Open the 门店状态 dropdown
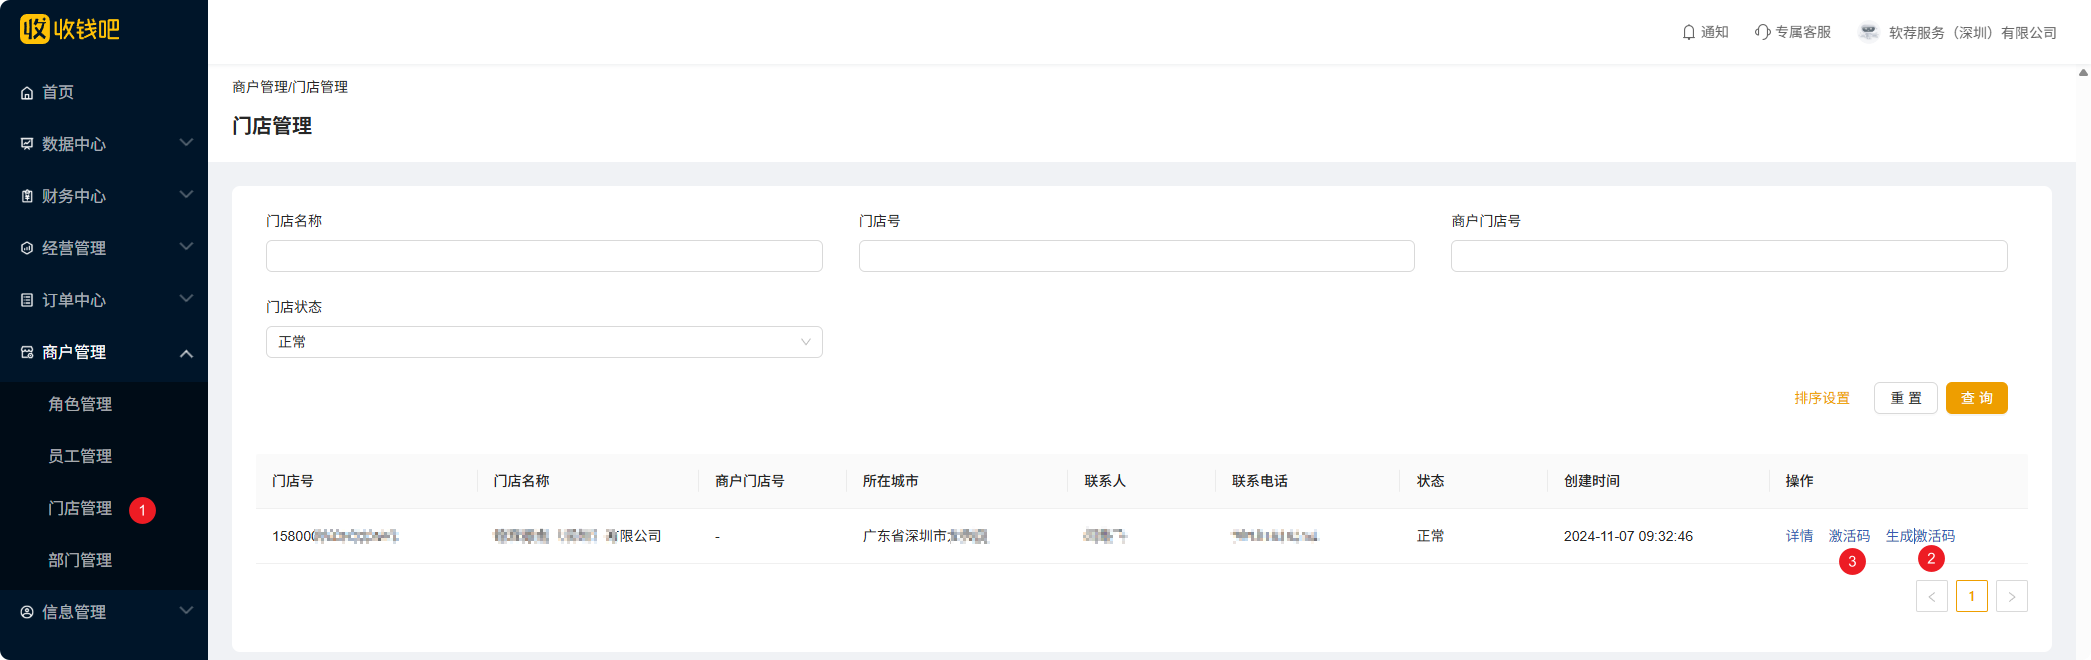 click(x=544, y=342)
